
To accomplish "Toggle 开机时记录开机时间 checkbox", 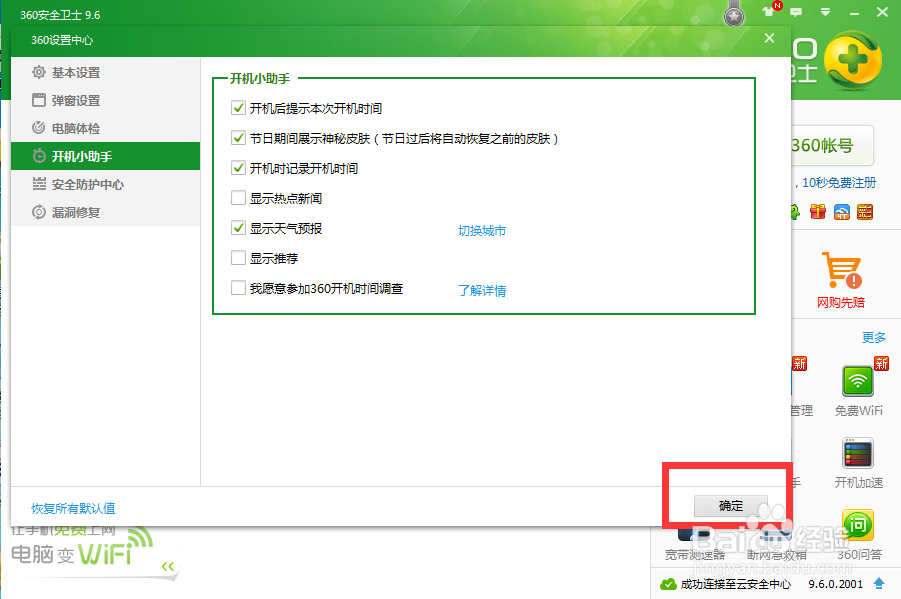I will [238, 168].
